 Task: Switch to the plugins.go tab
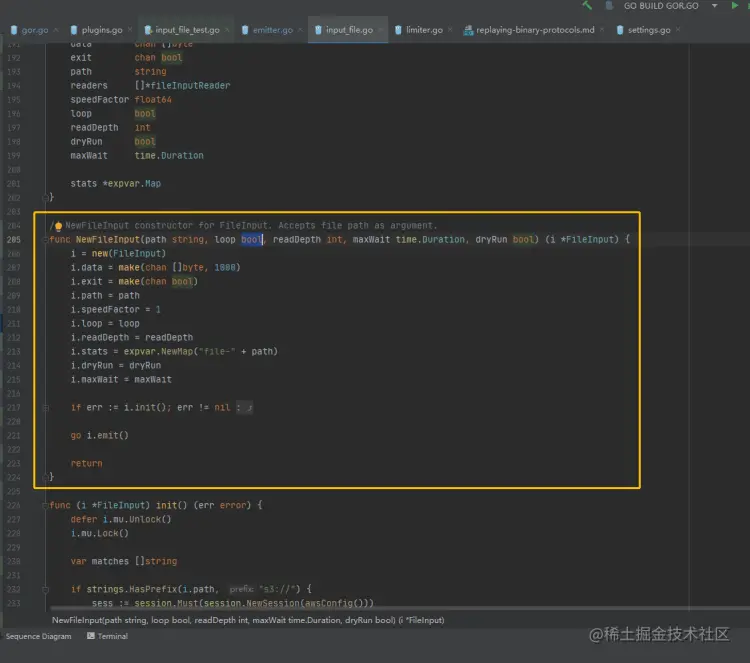(x=102, y=30)
